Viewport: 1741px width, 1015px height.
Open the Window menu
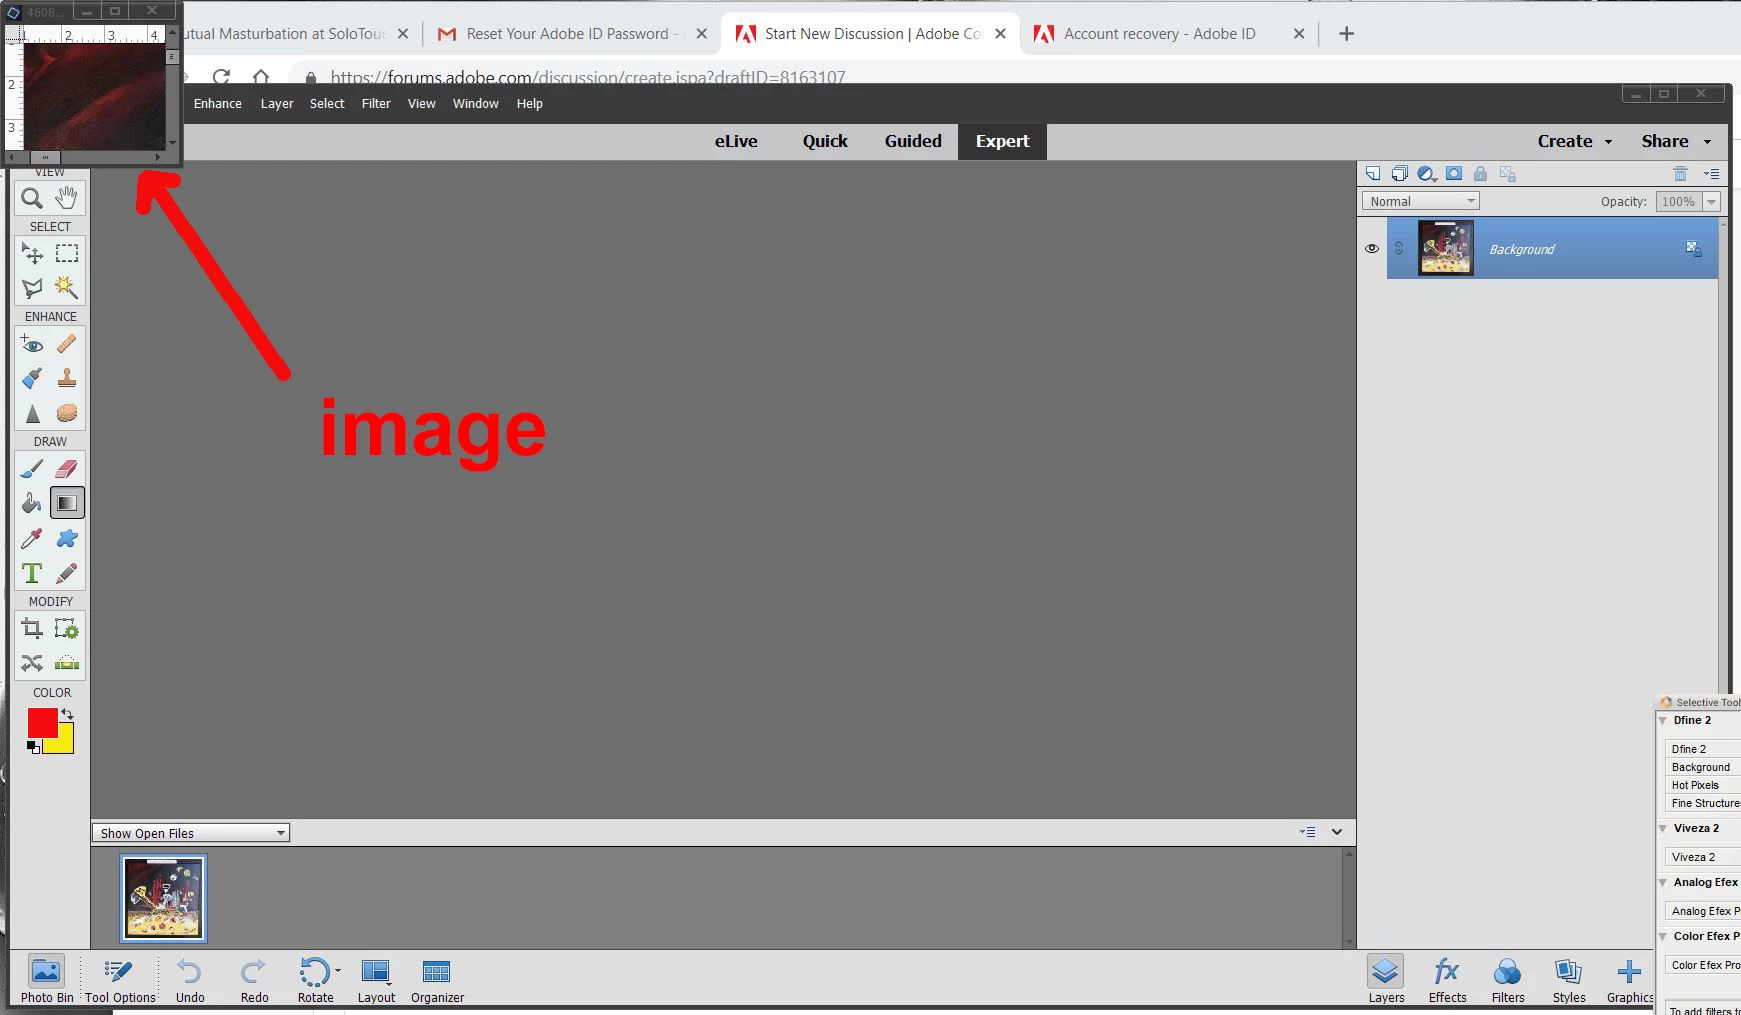coord(476,104)
